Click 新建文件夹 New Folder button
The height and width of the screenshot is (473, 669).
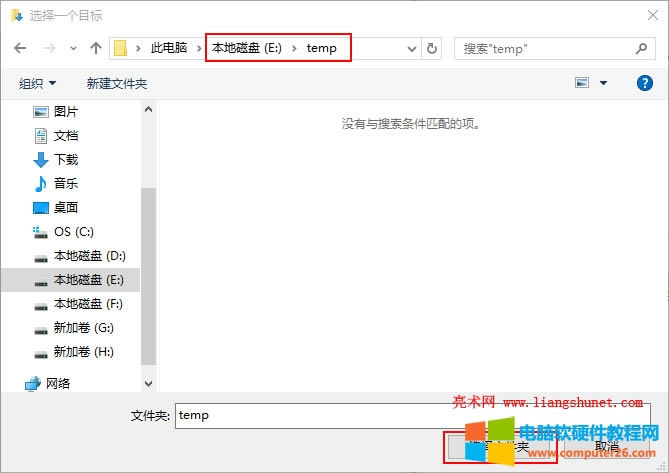(117, 84)
